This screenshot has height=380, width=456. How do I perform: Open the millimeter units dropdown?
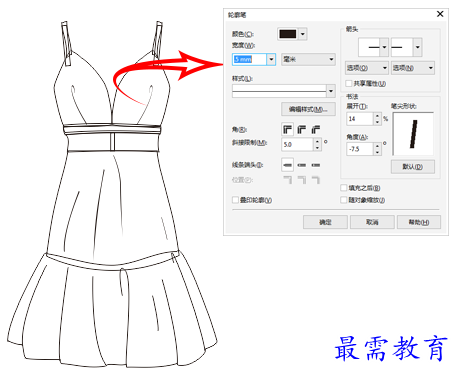(308, 59)
